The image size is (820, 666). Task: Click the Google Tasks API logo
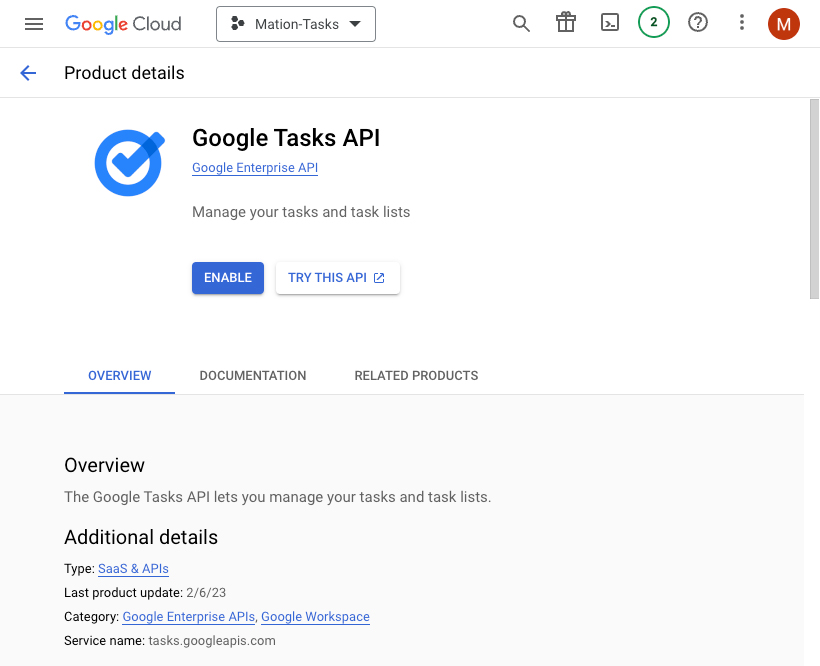pos(130,163)
